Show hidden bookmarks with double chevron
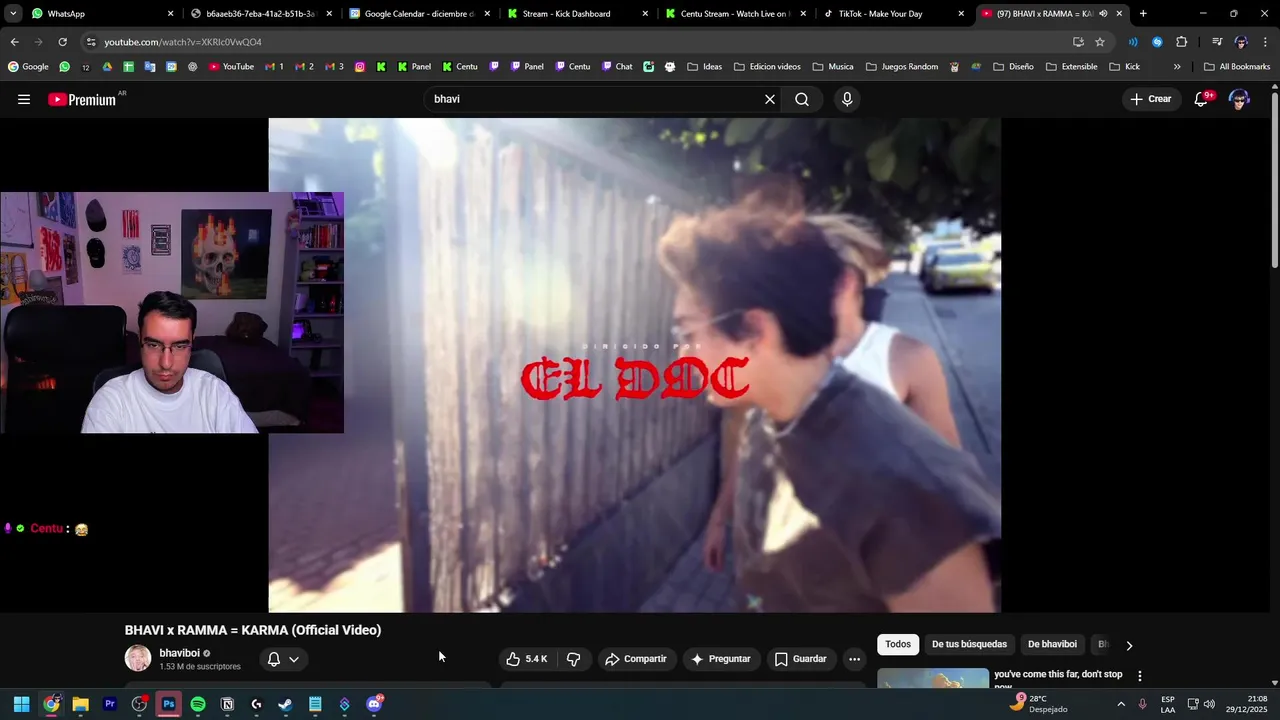Screen dimensions: 1280x720 [x=1177, y=67]
